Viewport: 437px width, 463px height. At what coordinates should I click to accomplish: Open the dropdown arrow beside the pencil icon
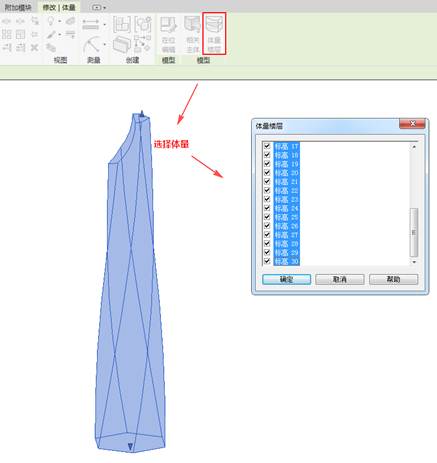60,34
